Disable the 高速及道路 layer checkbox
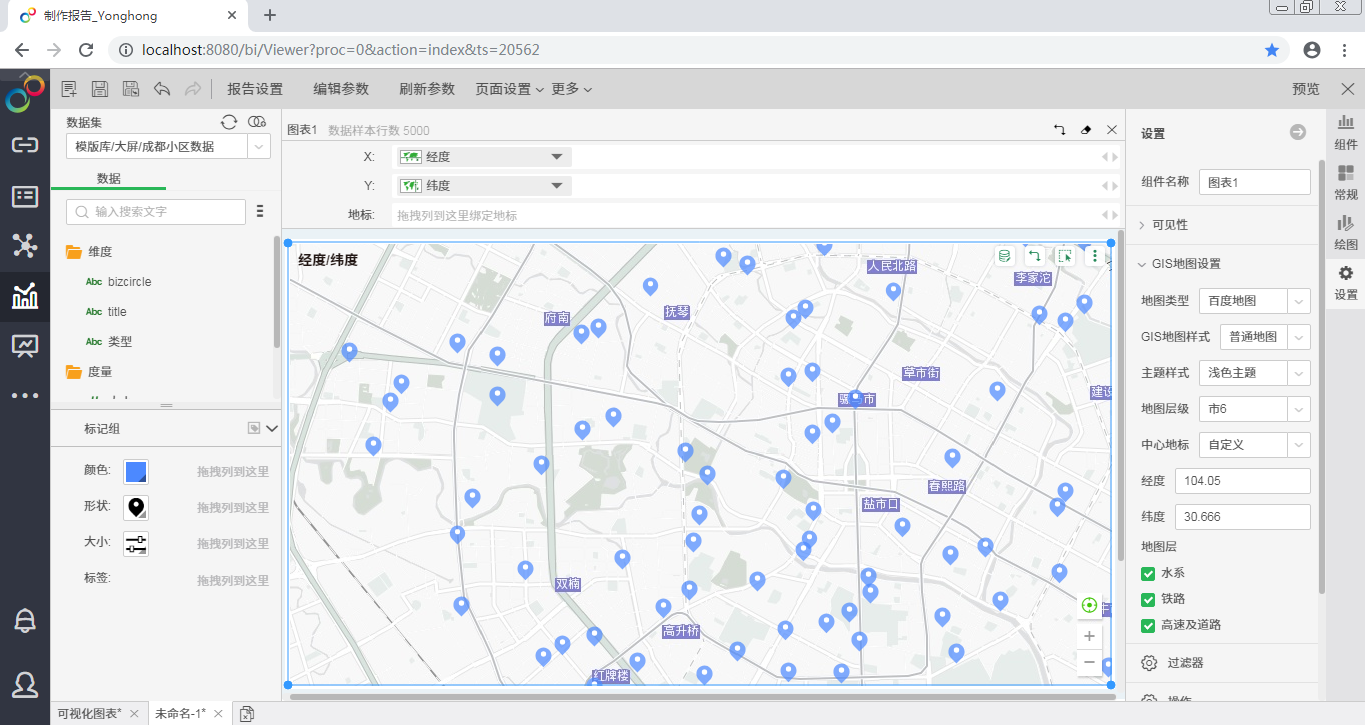 [1148, 625]
